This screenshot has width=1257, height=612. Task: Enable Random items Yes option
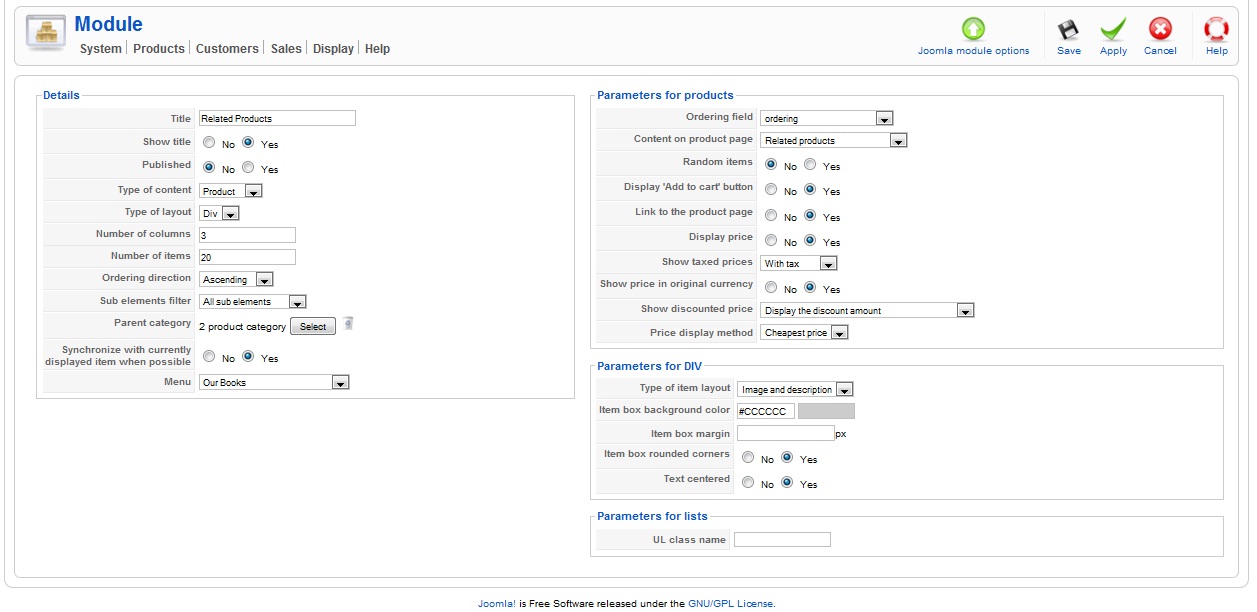tap(810, 165)
